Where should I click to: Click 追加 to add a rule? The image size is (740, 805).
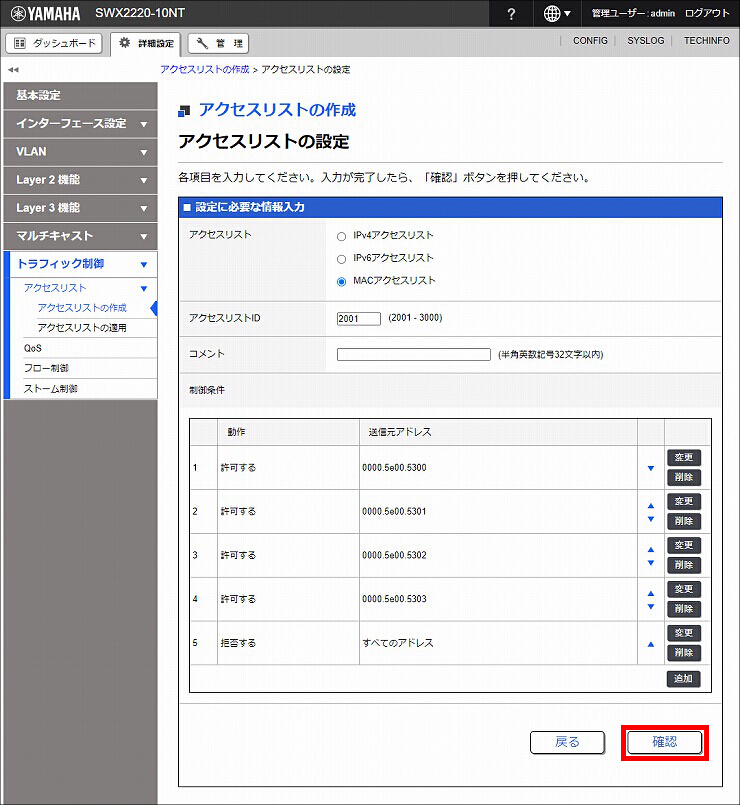click(x=684, y=679)
